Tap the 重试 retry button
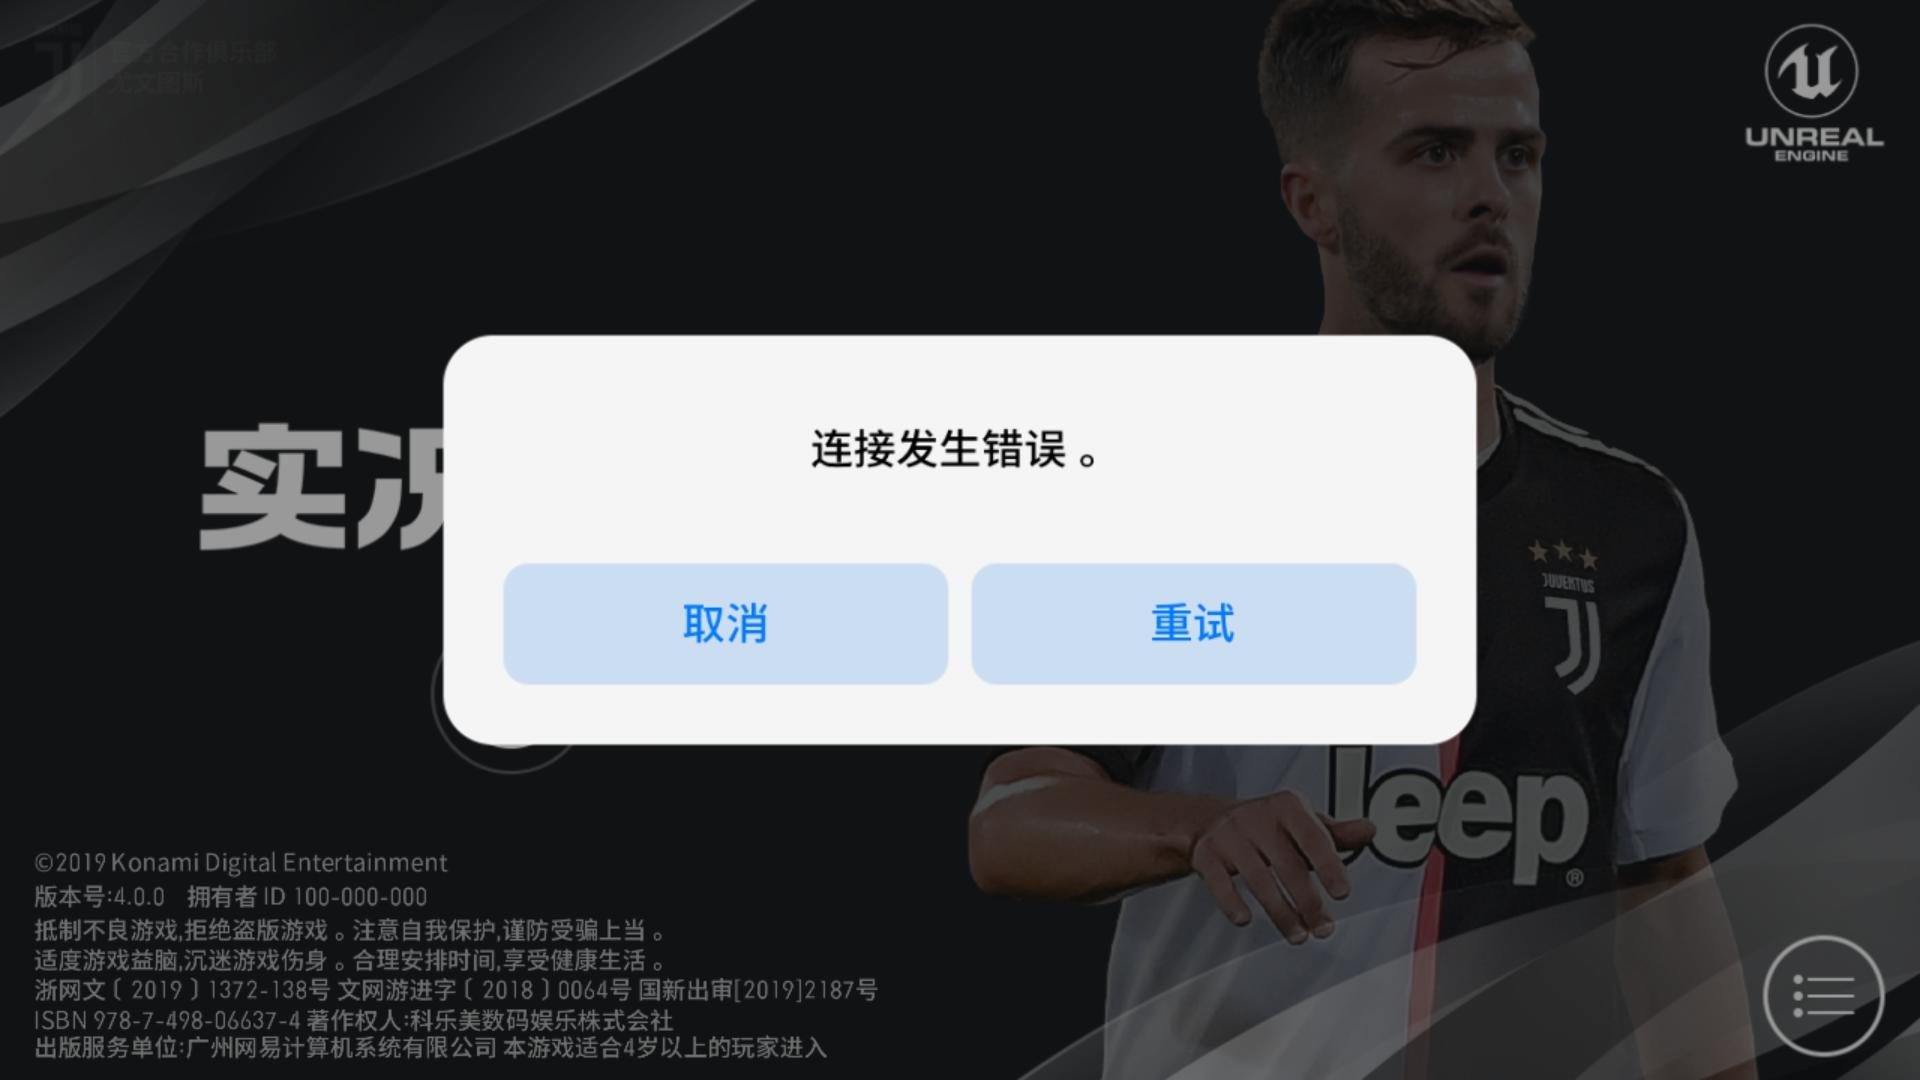 coord(1193,624)
